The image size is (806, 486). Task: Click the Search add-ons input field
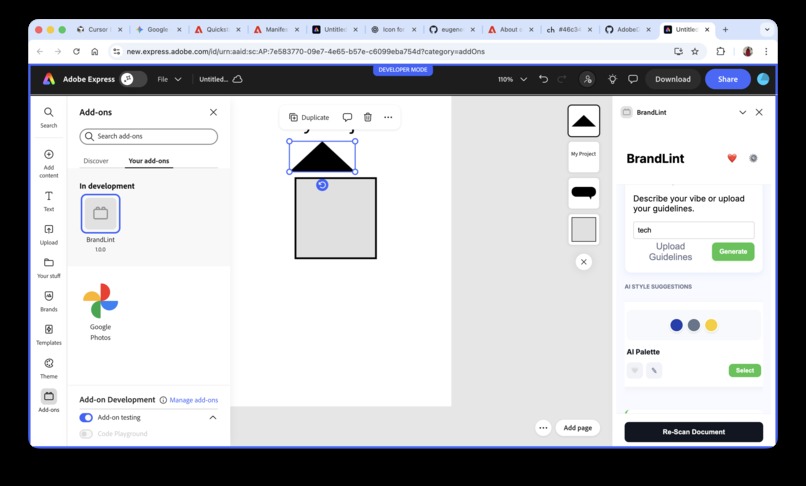(x=149, y=136)
